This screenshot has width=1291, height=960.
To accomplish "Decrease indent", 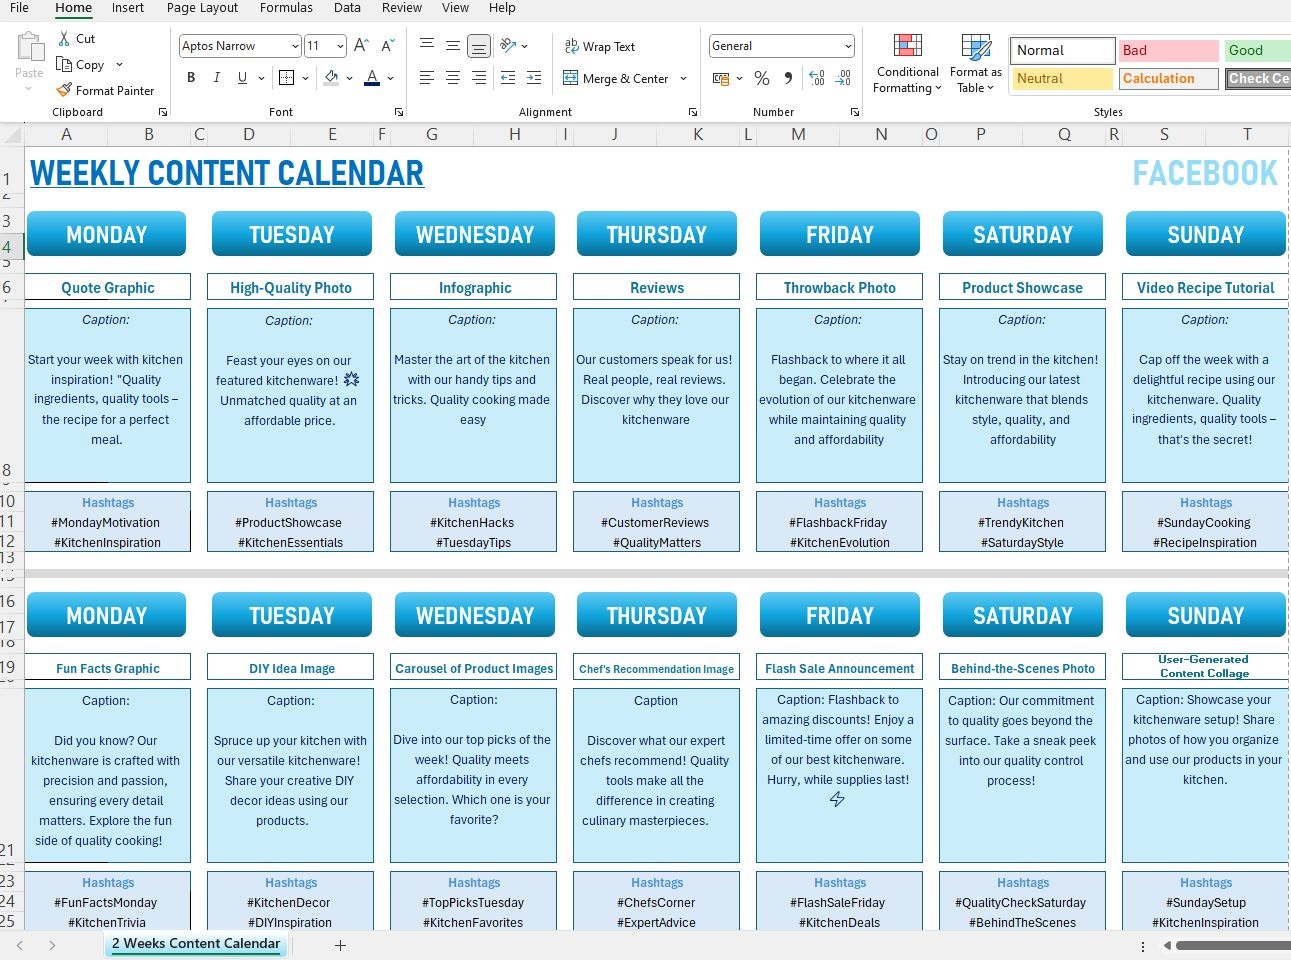I will point(508,78).
